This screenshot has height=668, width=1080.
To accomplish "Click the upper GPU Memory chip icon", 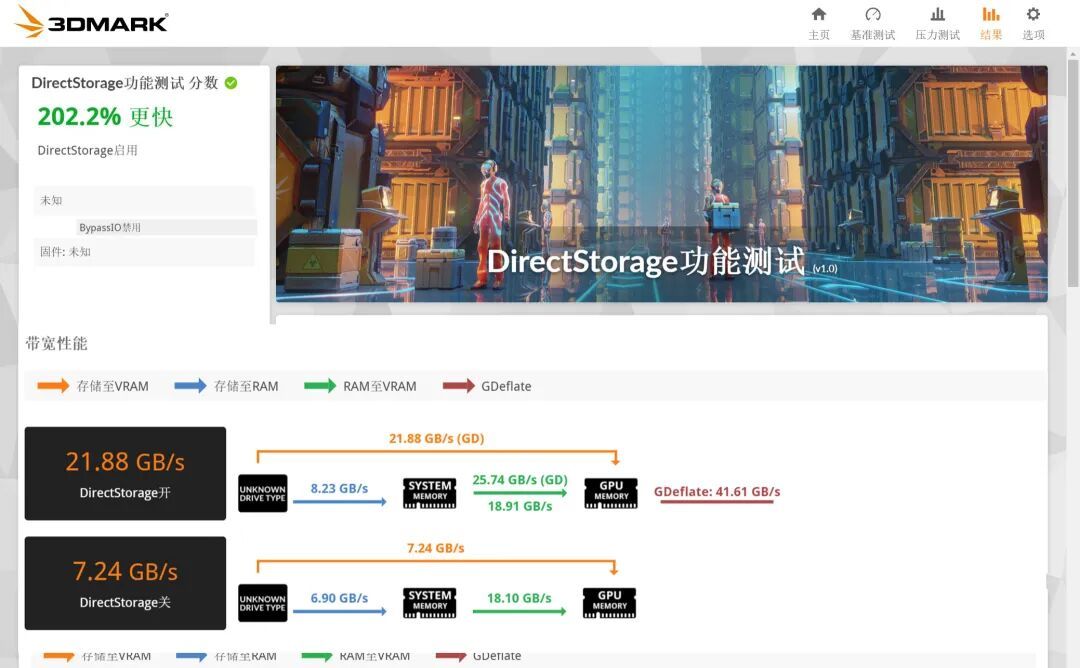I will pos(610,493).
